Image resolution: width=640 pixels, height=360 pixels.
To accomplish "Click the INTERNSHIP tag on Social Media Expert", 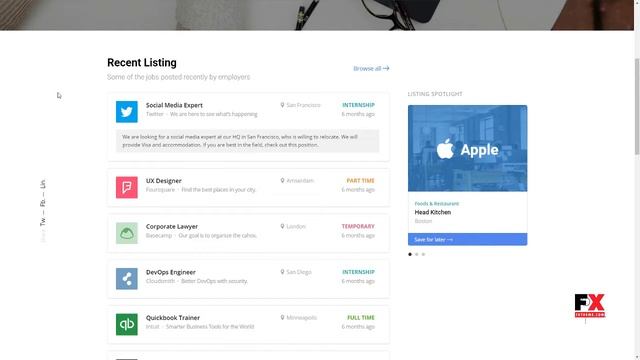I will (358, 105).
